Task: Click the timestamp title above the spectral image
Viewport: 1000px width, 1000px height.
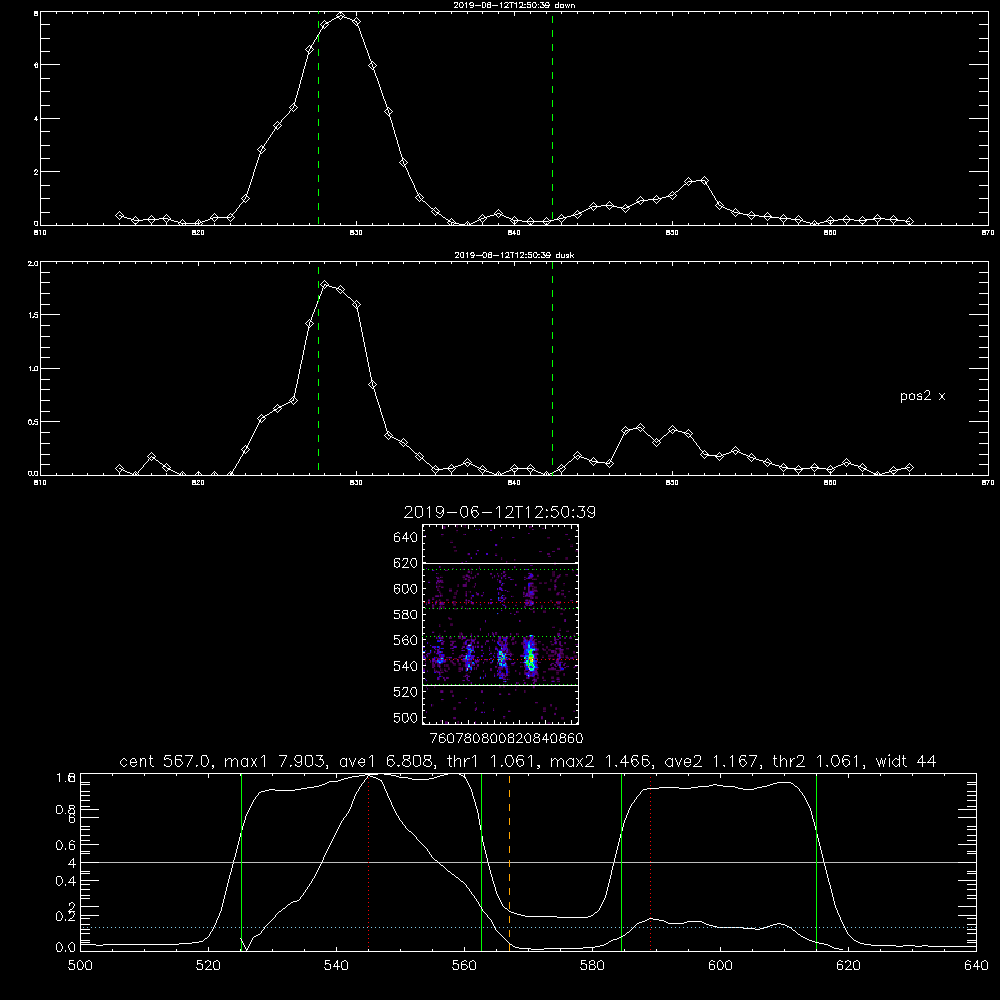Action: point(500,512)
